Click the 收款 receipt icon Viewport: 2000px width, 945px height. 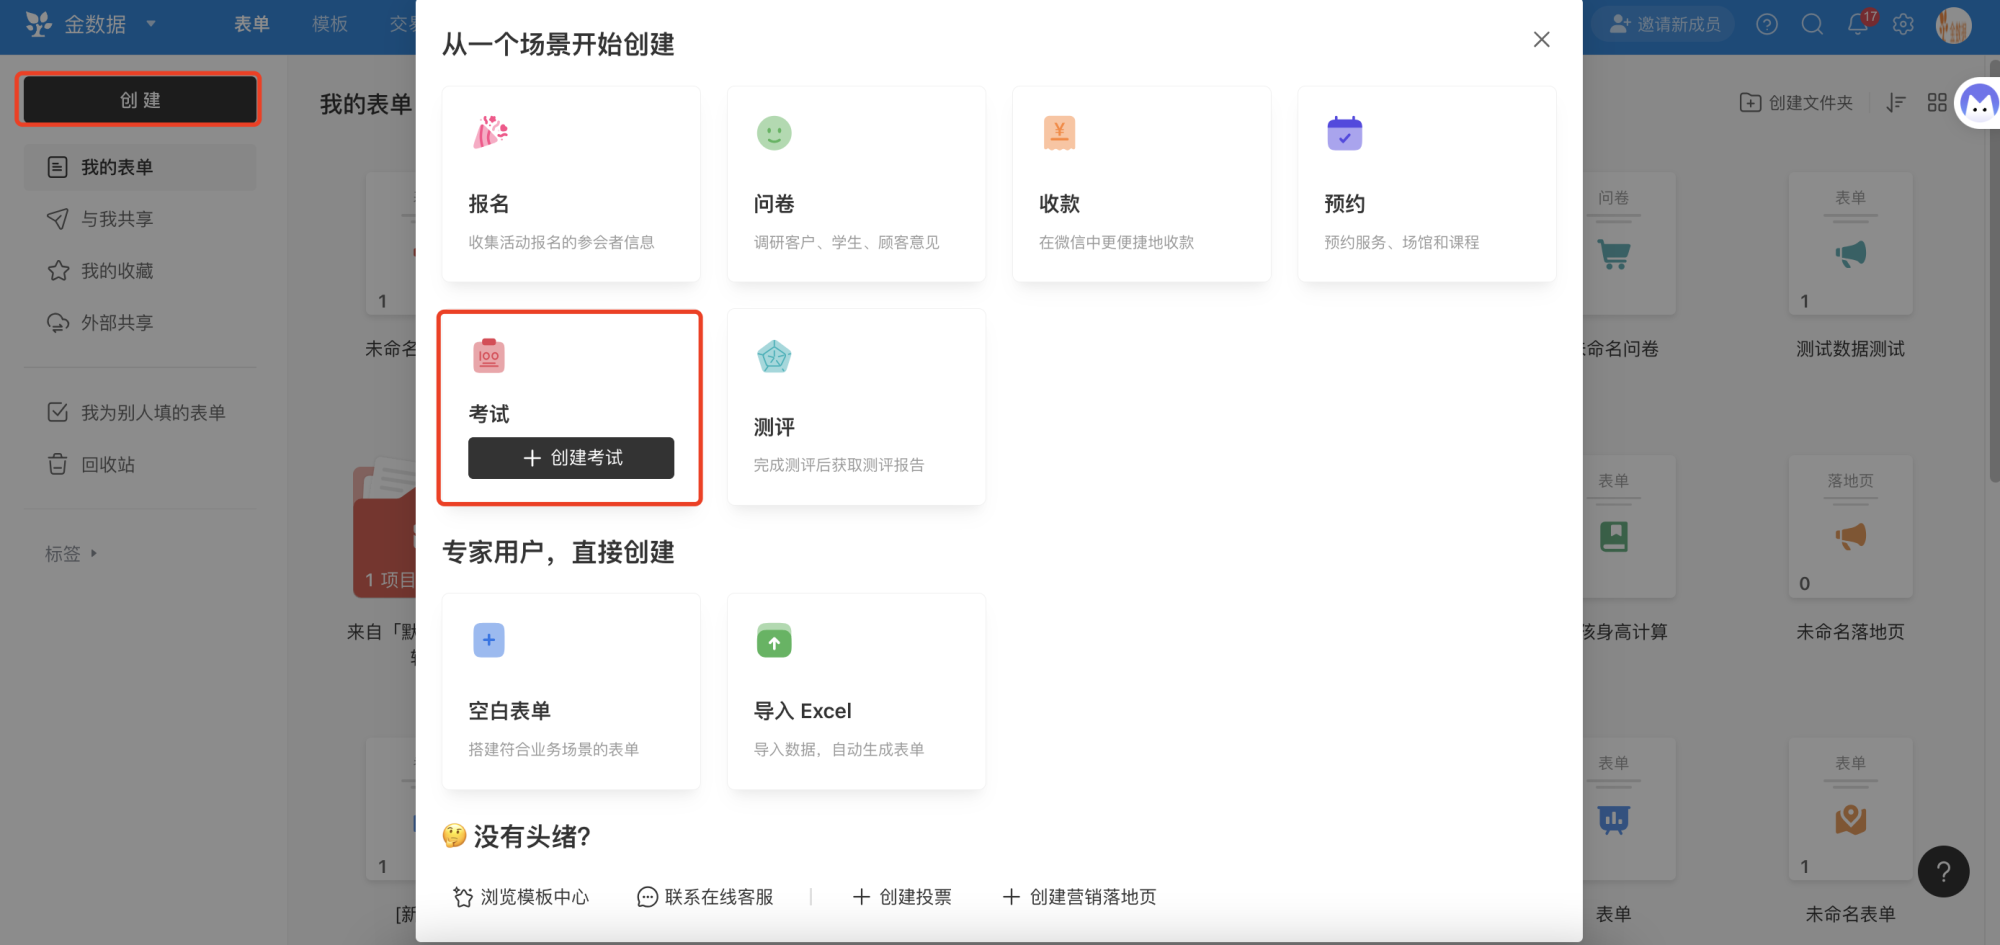(1059, 133)
